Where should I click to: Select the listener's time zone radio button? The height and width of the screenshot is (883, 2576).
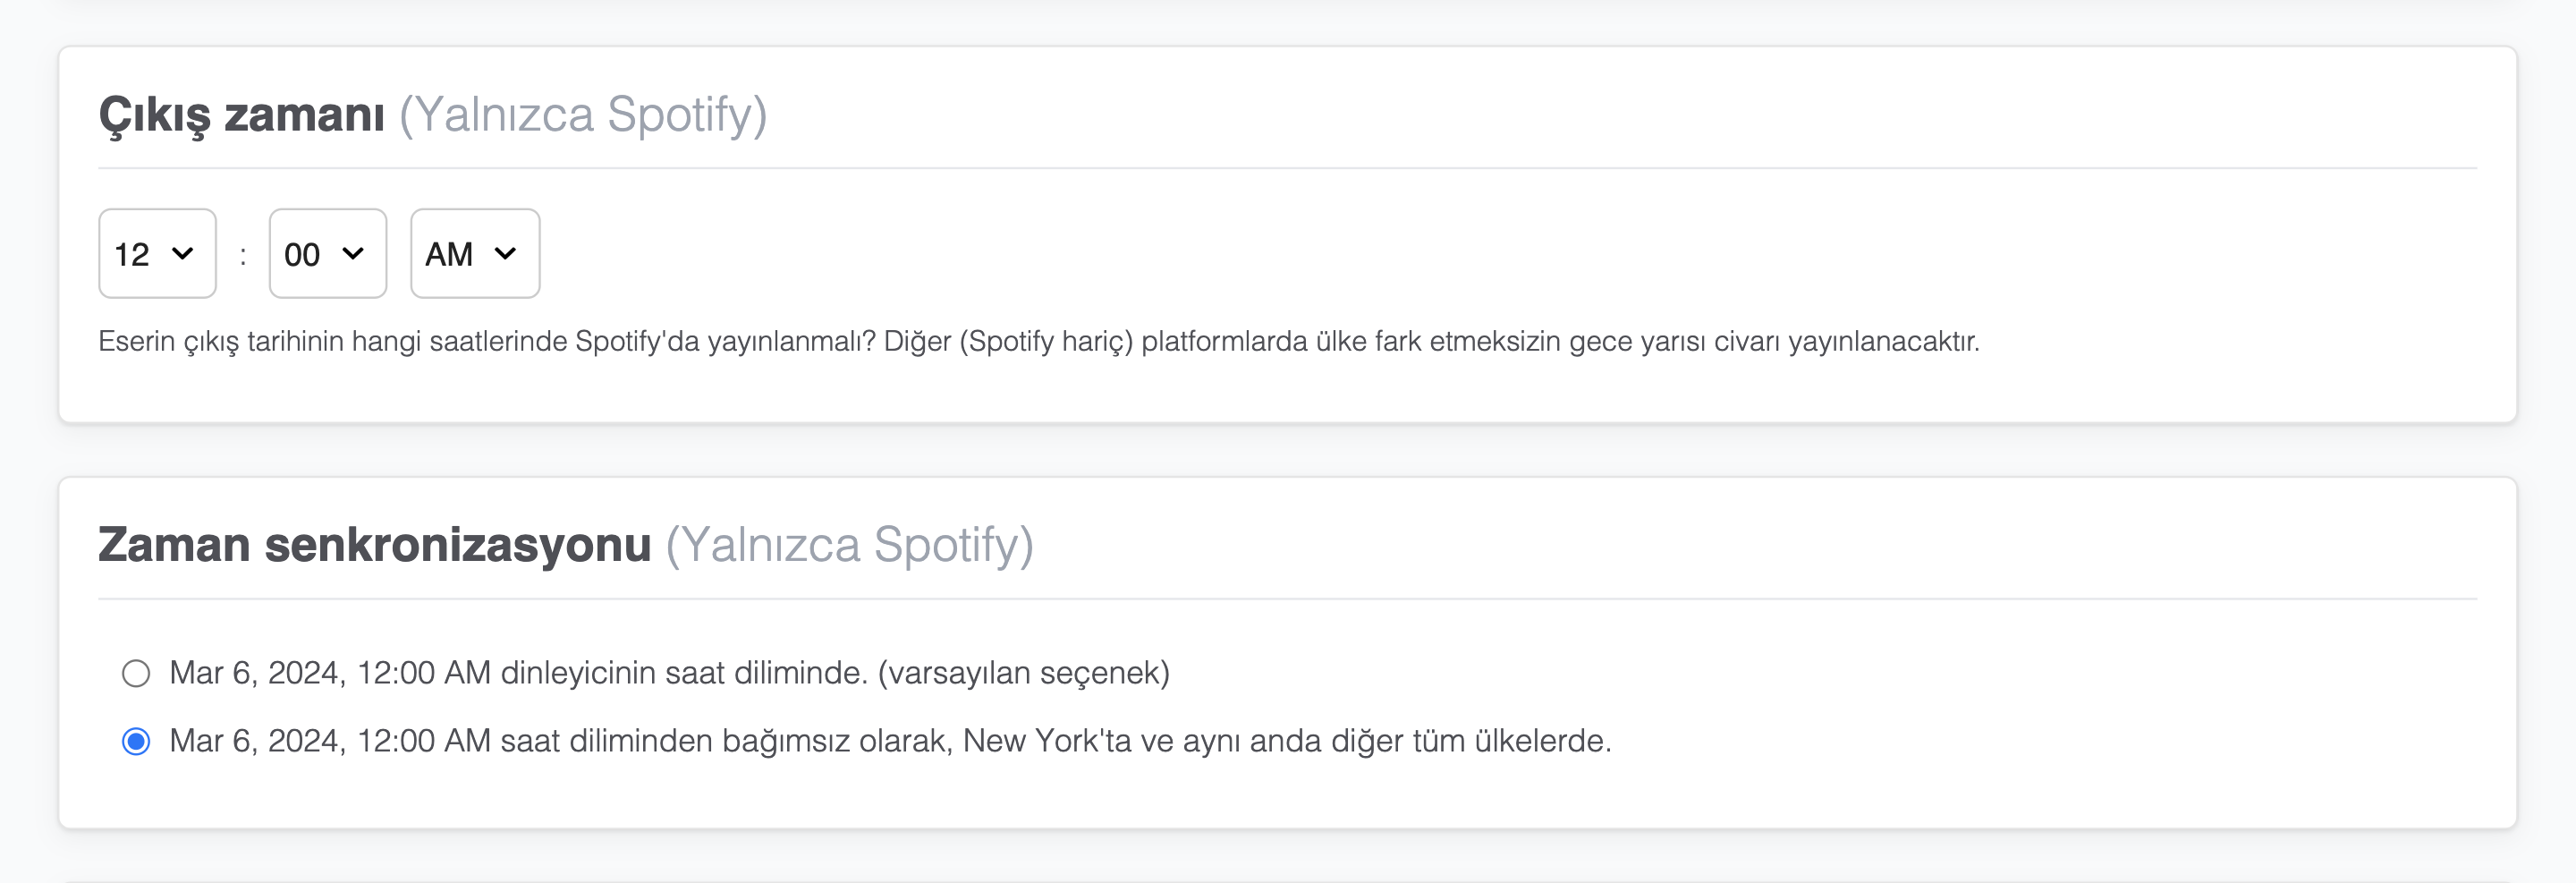pos(136,673)
